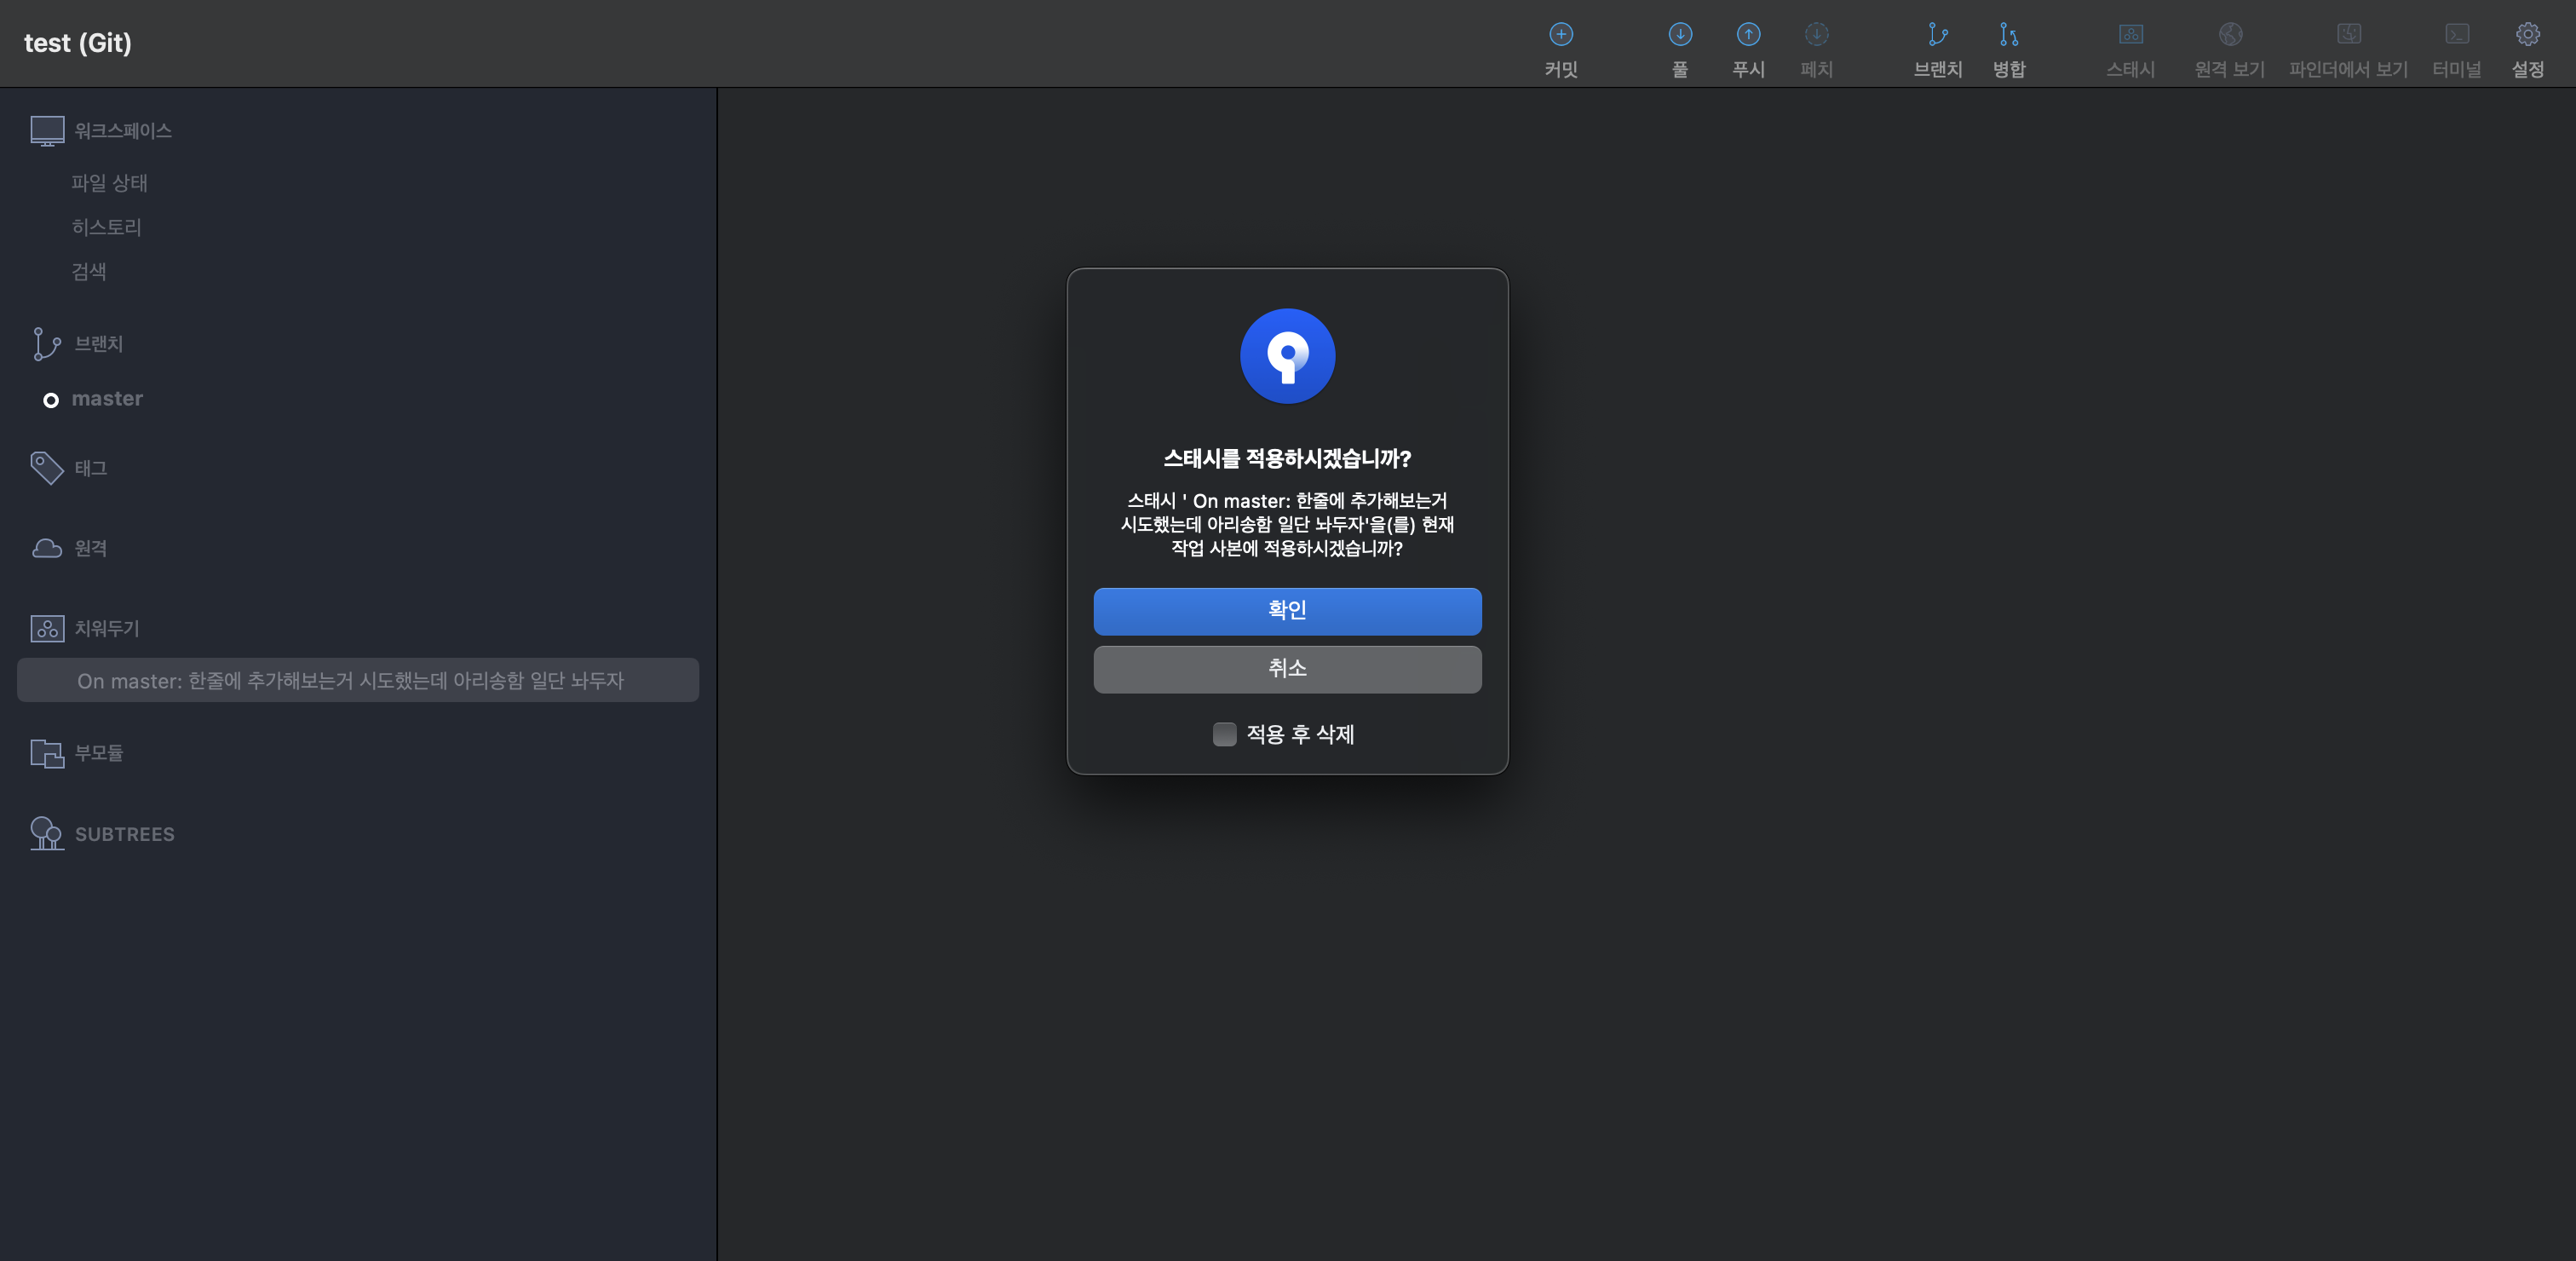This screenshot has width=2576, height=1261.
Task: Open 파일 상태 (File Status) view
Action: [109, 183]
